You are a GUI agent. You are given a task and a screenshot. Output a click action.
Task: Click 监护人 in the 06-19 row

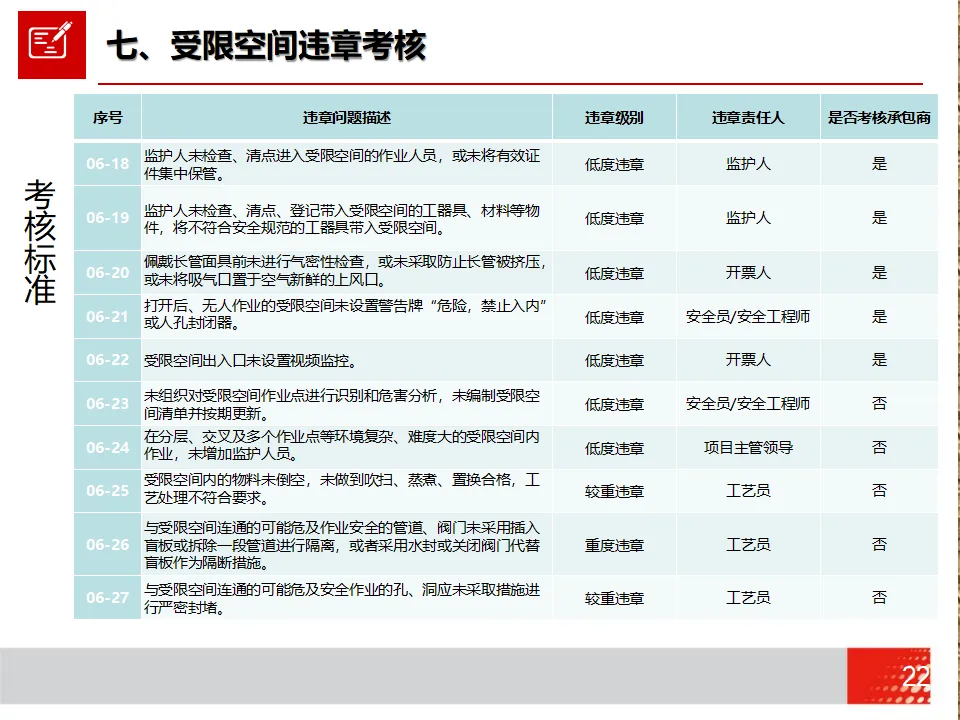click(748, 218)
